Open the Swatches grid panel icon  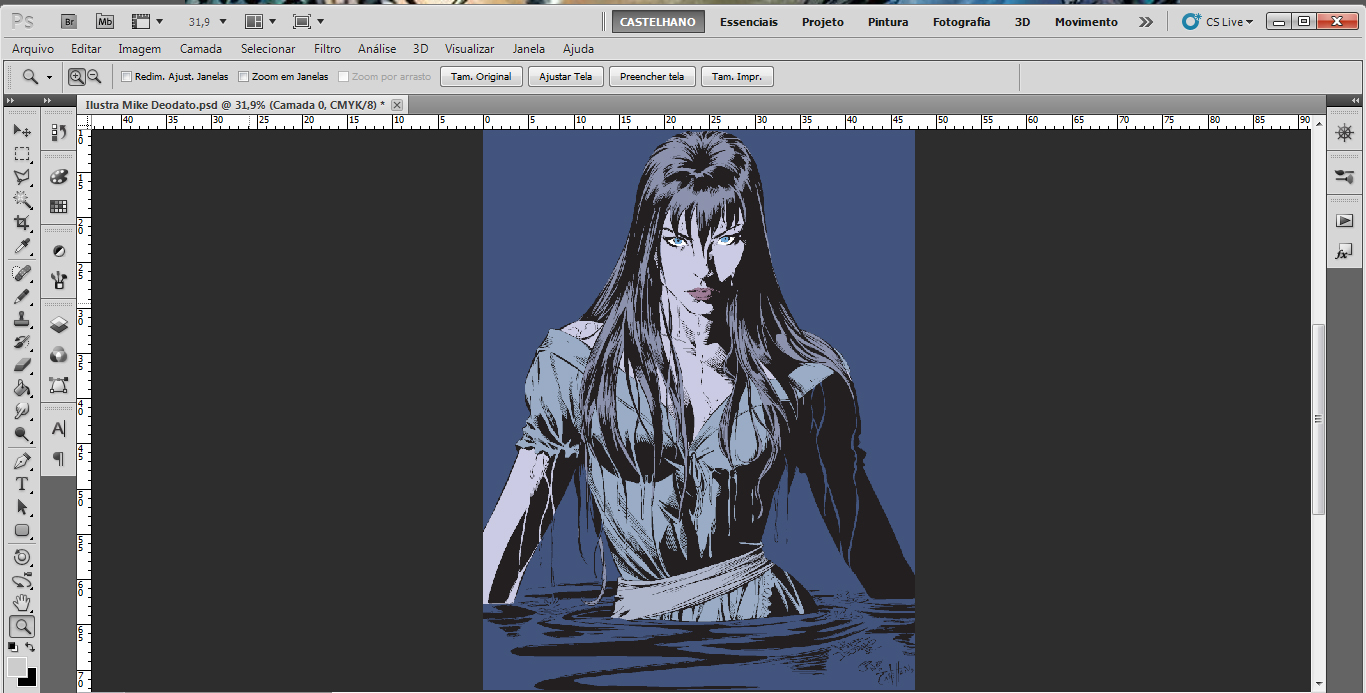click(58, 206)
